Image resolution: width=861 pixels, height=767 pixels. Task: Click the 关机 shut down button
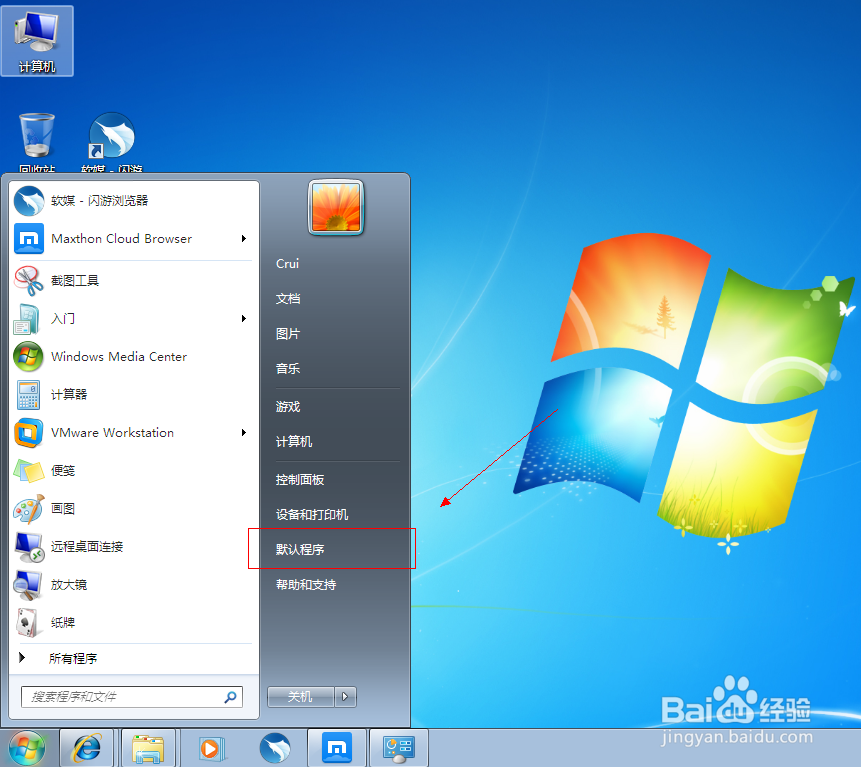point(301,697)
